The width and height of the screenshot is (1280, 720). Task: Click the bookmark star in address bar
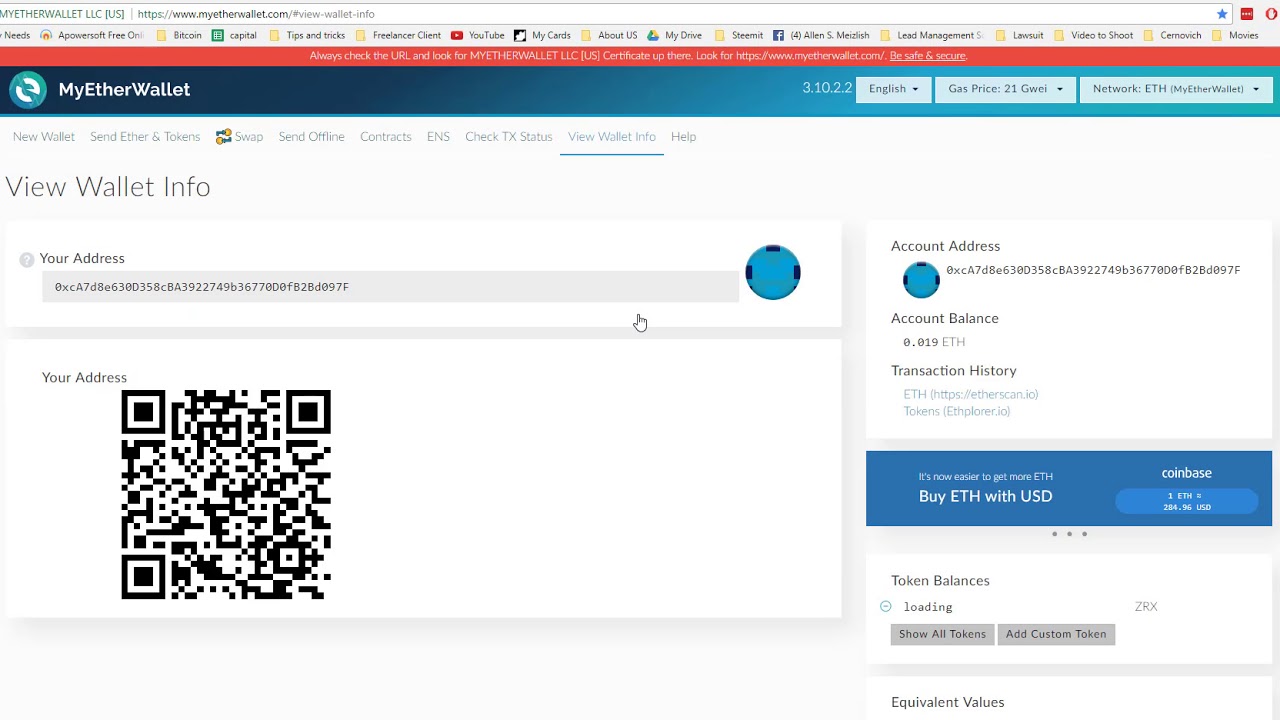click(1222, 14)
